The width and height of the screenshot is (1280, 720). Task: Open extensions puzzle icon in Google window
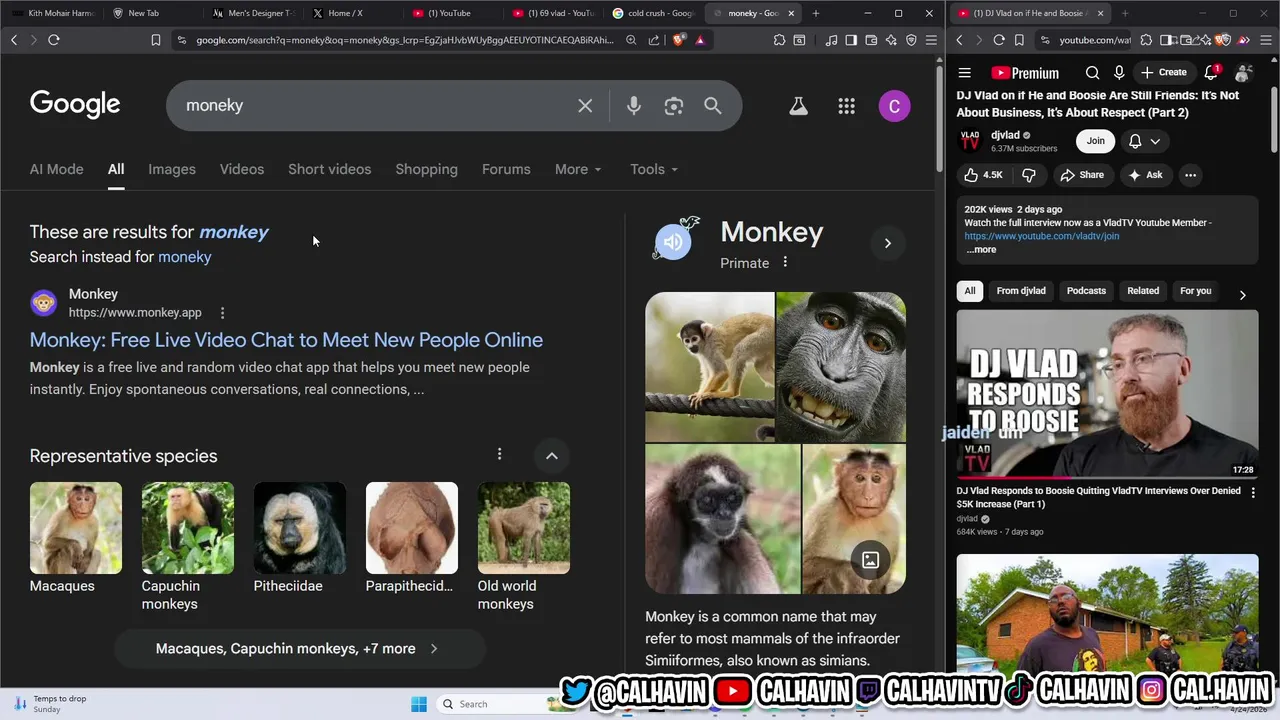[x=779, y=40]
